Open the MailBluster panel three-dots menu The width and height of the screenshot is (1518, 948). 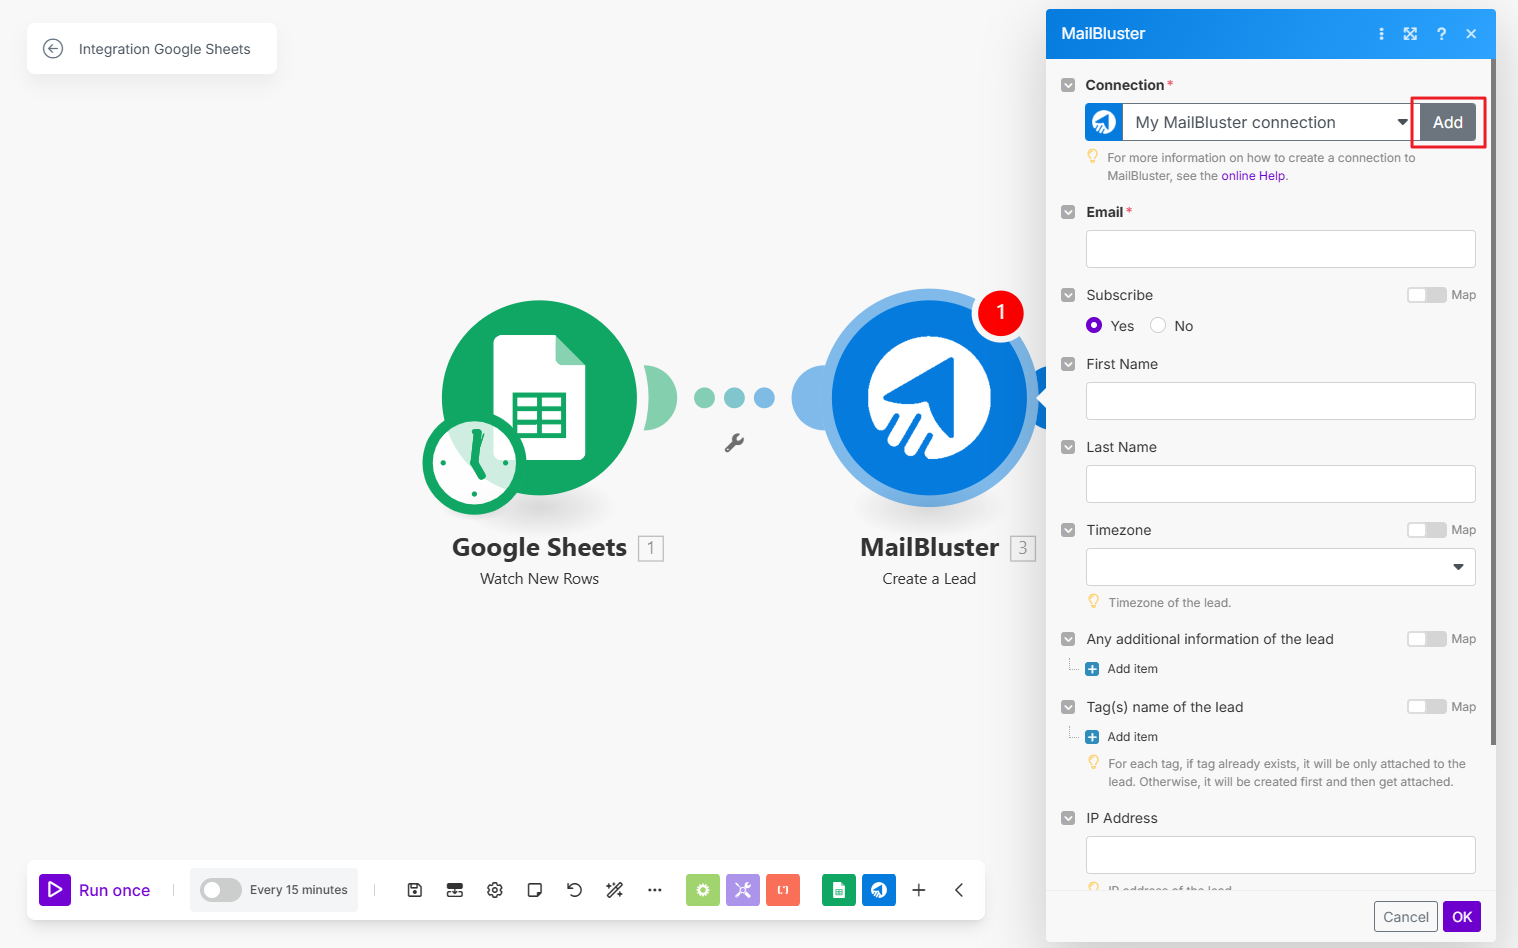point(1382,34)
